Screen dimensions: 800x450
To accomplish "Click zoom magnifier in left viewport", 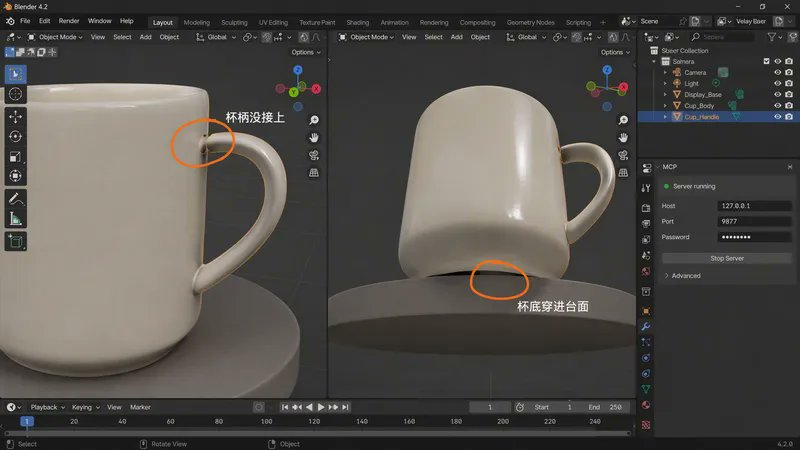I will click(314, 120).
